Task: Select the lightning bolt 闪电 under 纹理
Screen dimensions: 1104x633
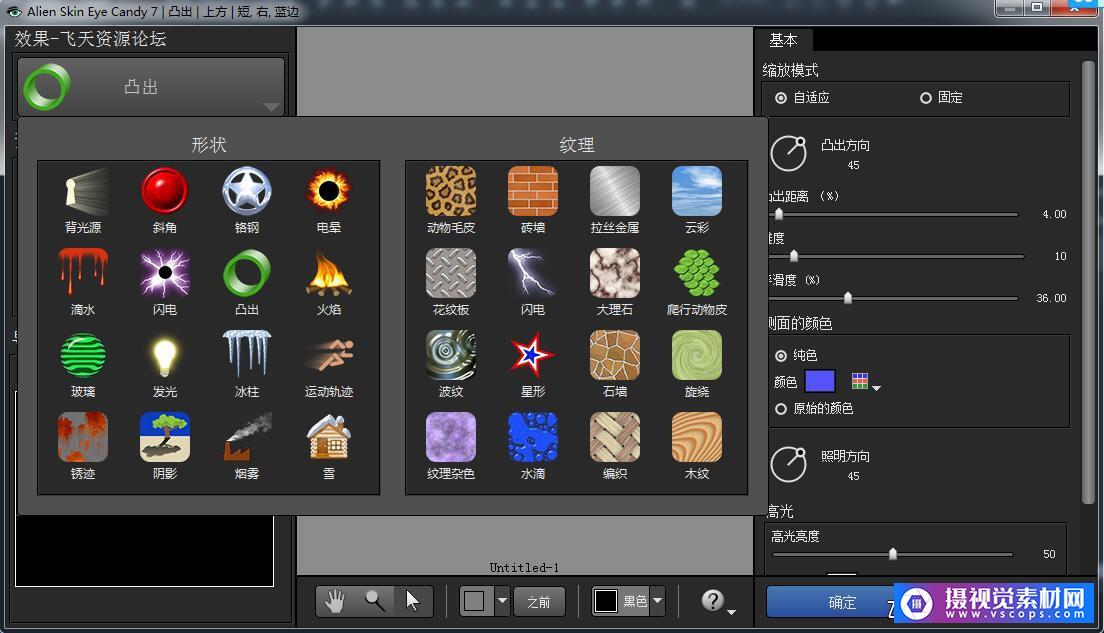Action: point(533,282)
